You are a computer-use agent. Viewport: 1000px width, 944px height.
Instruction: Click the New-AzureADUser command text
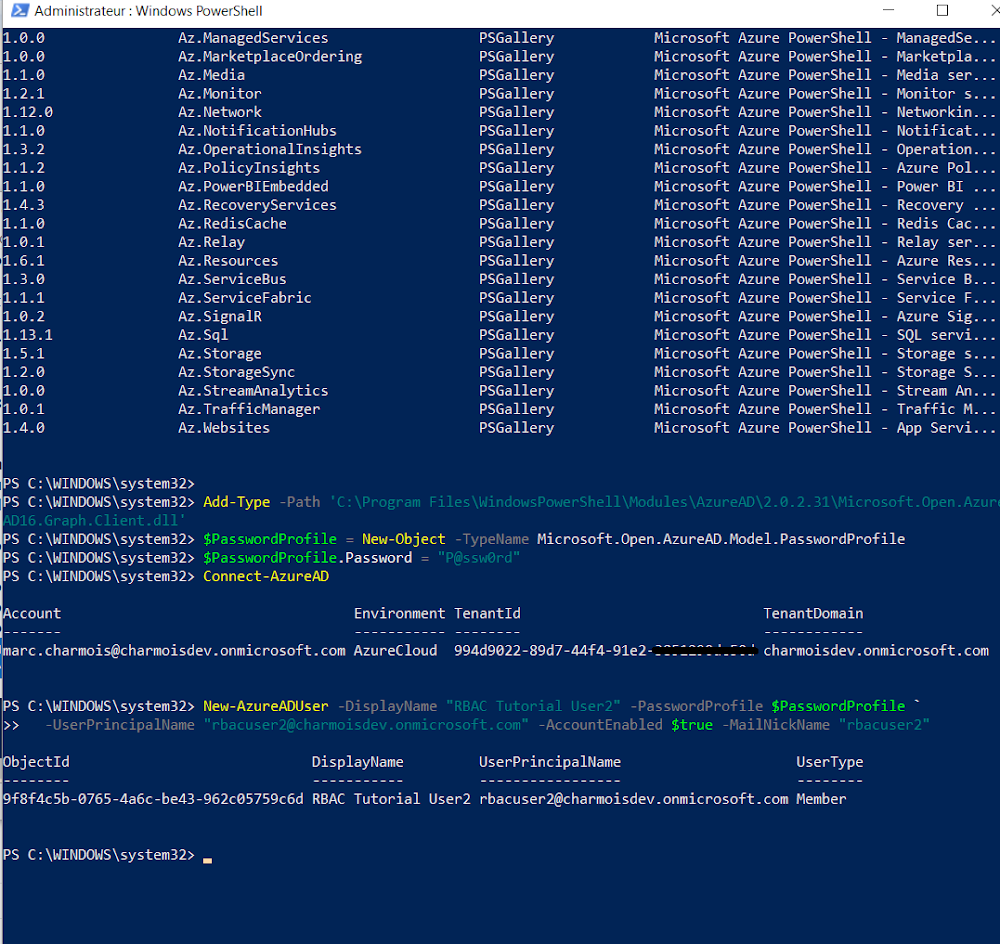point(265,705)
